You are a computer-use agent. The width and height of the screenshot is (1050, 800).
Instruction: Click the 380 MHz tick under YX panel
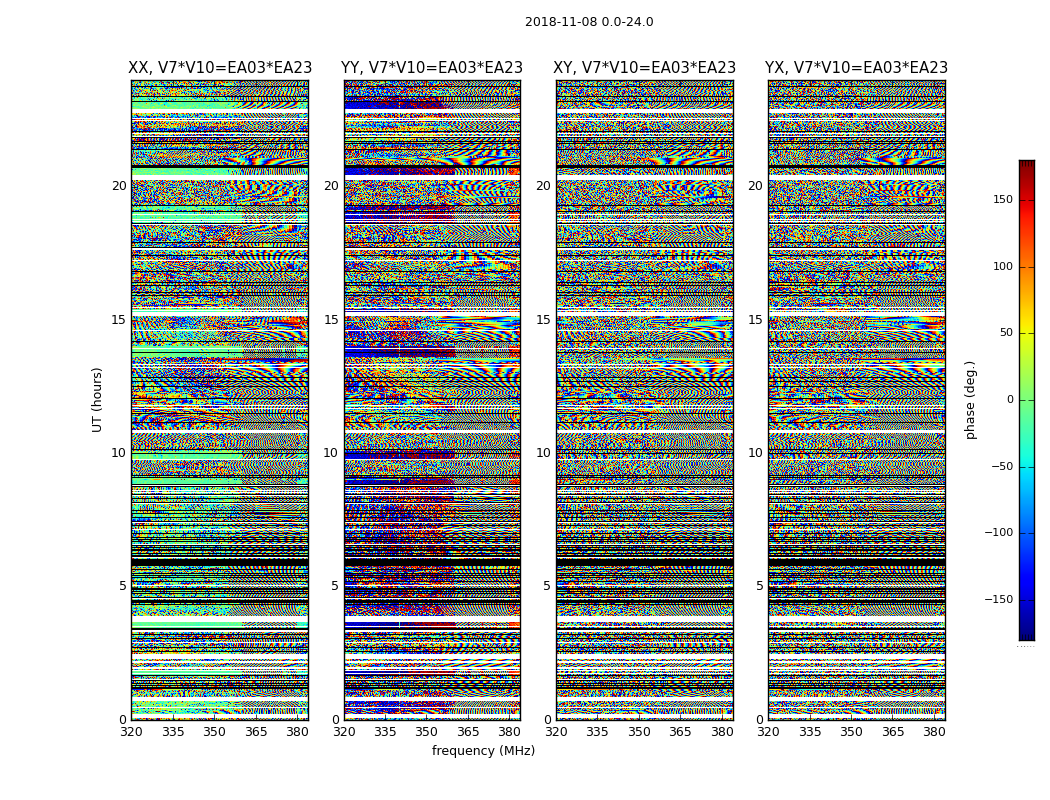934,732
